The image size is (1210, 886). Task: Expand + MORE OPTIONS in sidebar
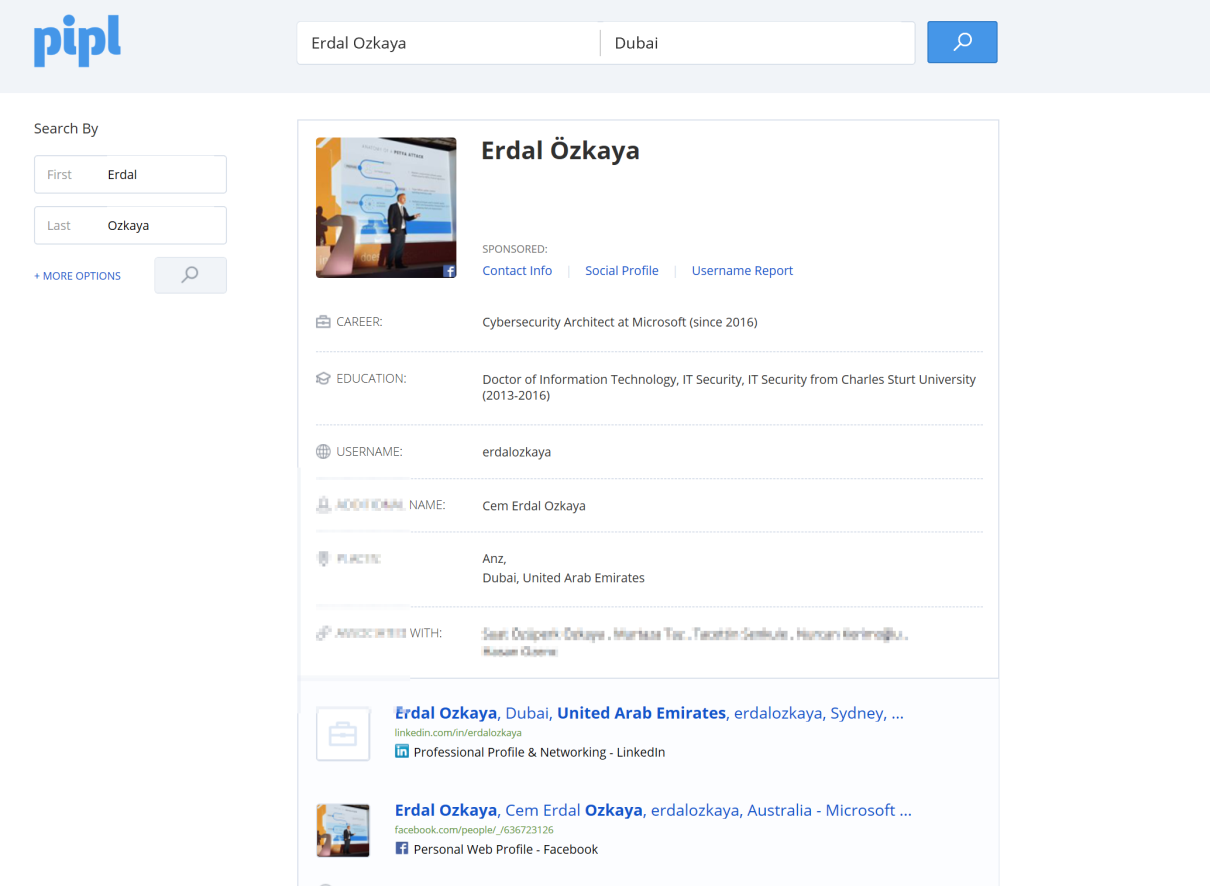pyautogui.click(x=77, y=276)
